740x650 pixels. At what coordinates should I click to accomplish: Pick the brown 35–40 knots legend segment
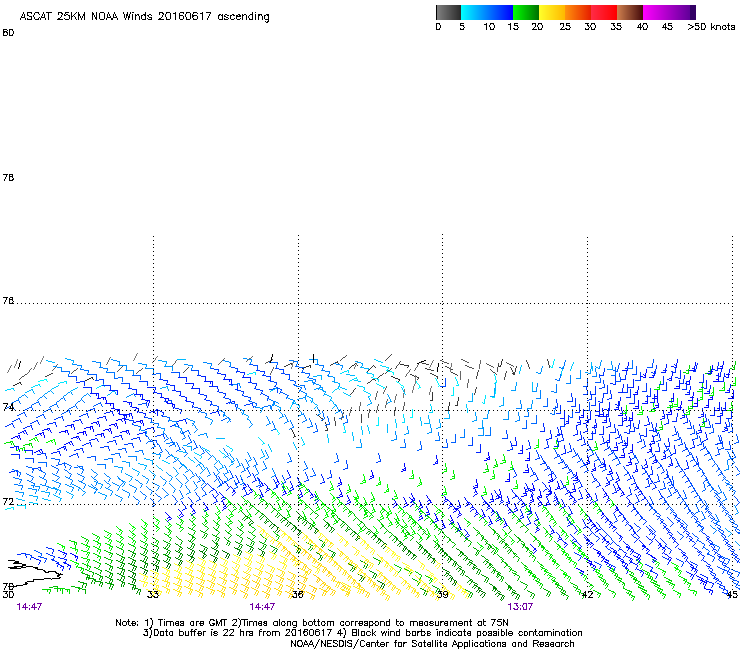[x=630, y=12]
